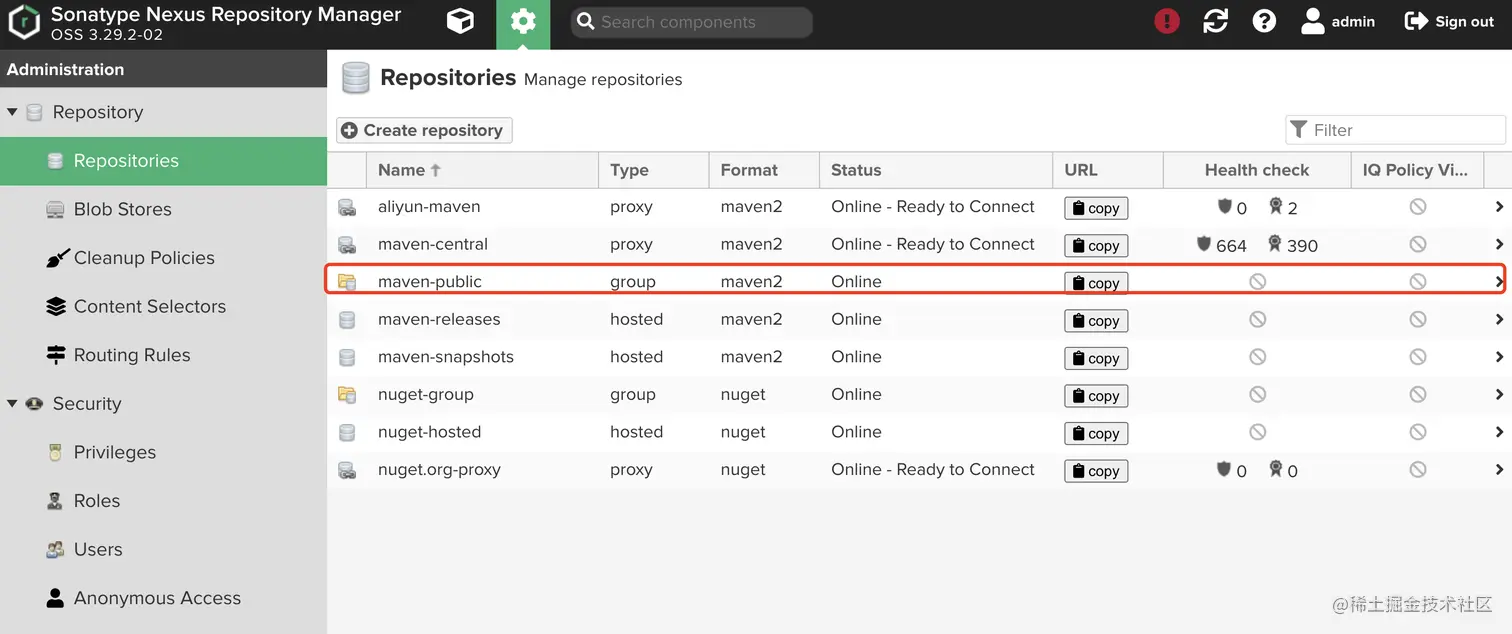Open Anonymous Access in the sidebar
The height and width of the screenshot is (634, 1512).
(x=163, y=598)
